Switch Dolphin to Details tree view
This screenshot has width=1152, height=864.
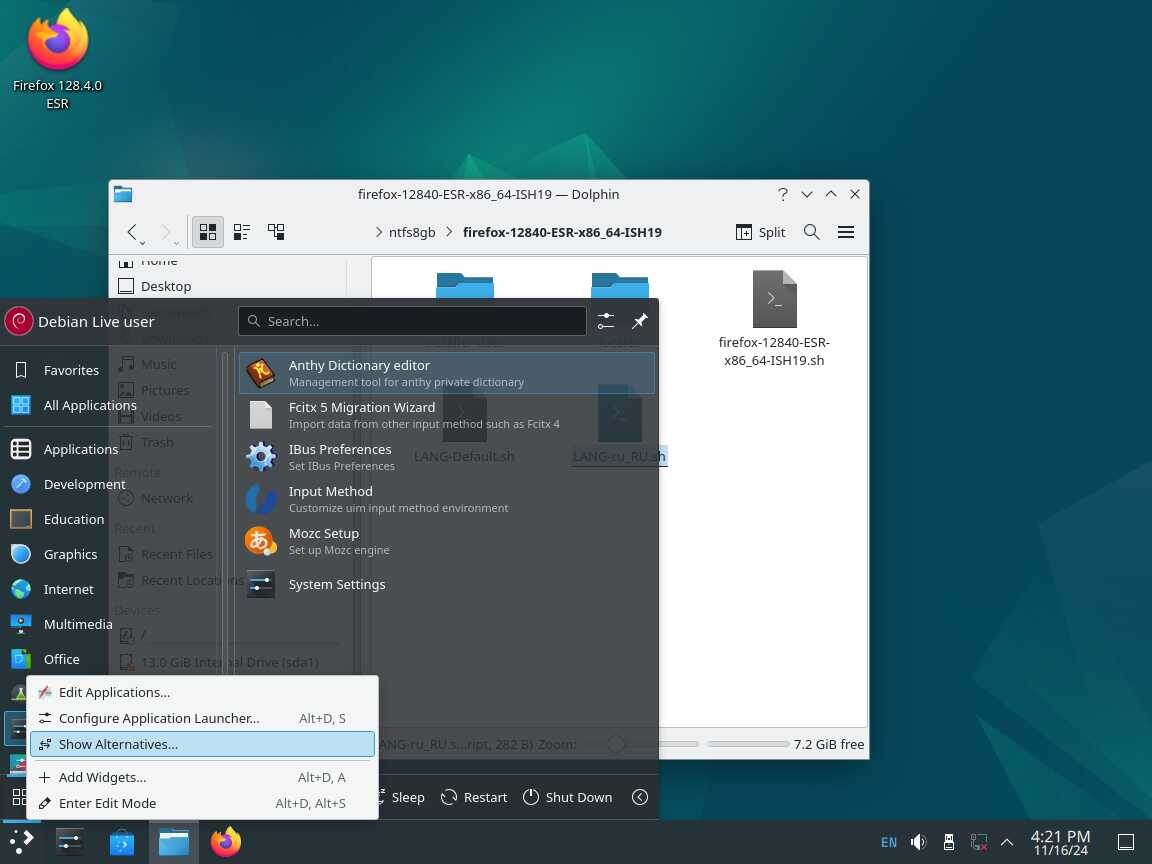(276, 232)
